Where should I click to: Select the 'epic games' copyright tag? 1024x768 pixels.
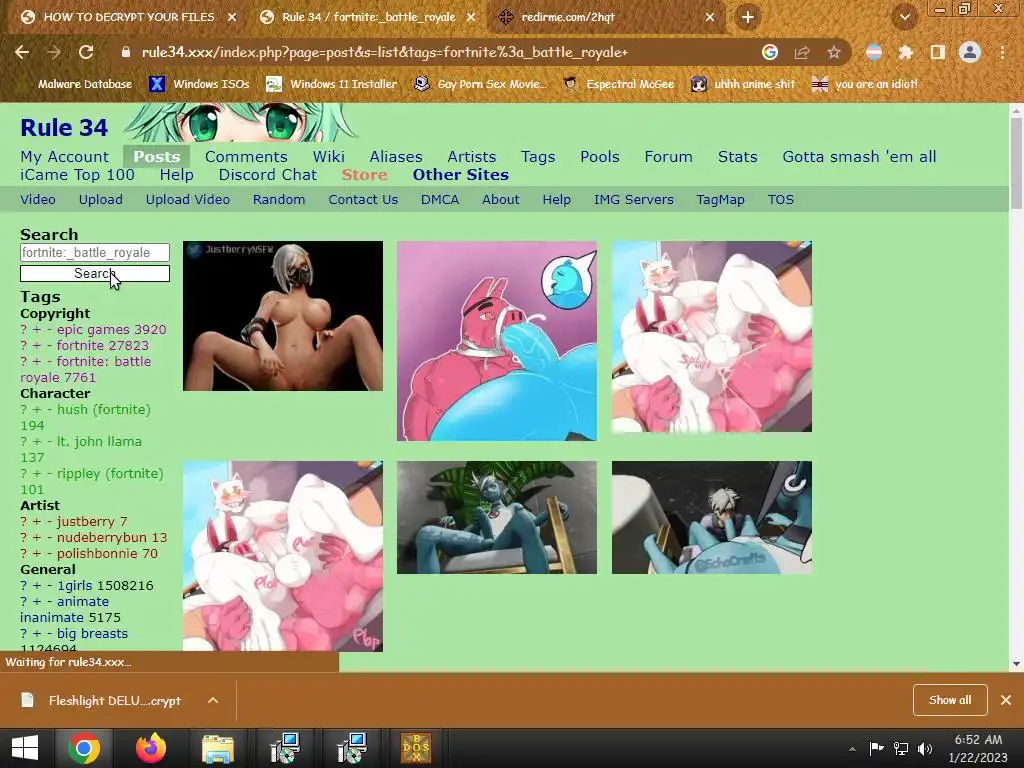pos(93,330)
